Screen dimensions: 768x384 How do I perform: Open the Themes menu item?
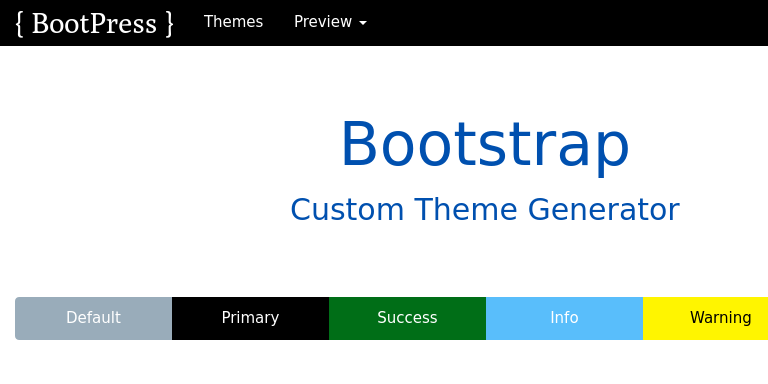(x=234, y=22)
